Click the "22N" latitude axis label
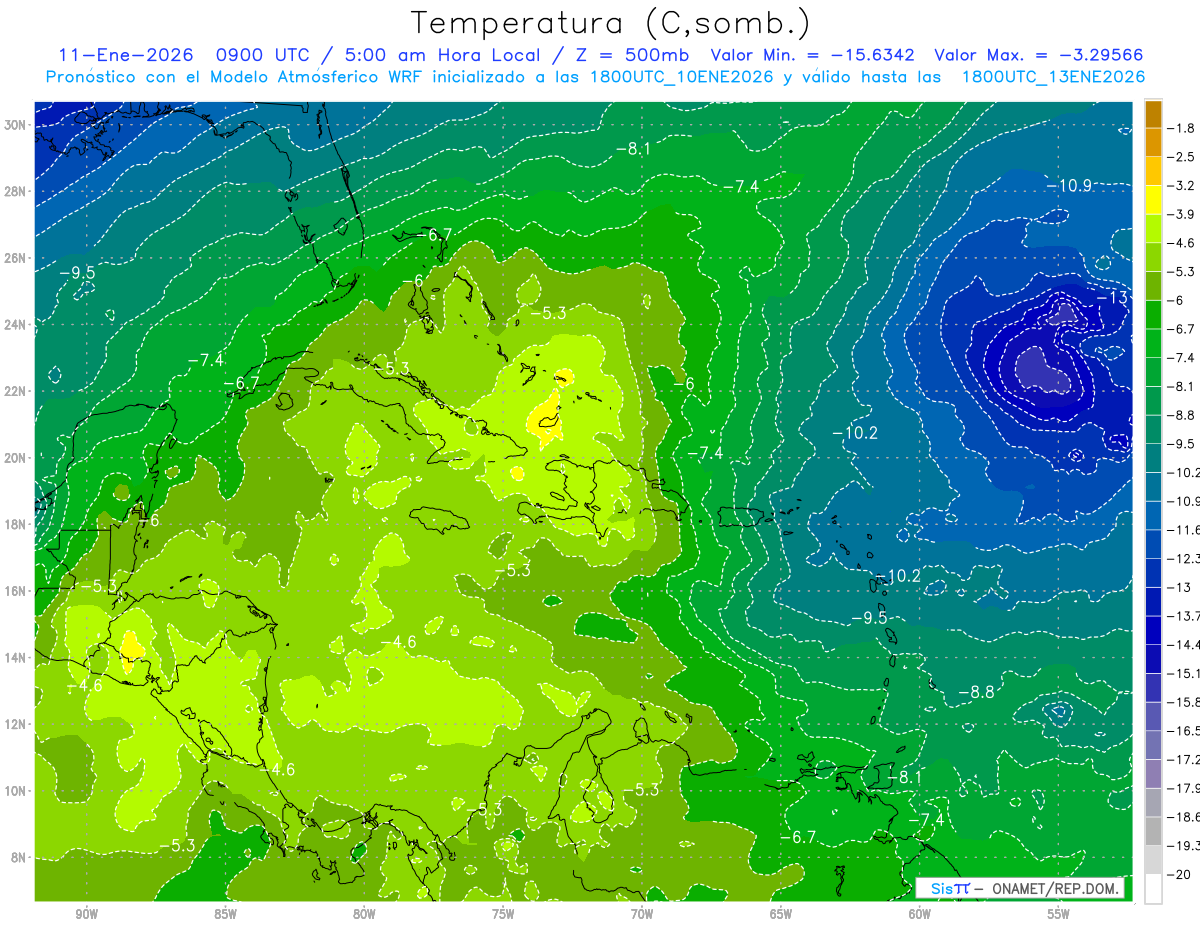1200x927 pixels. pos(16,391)
